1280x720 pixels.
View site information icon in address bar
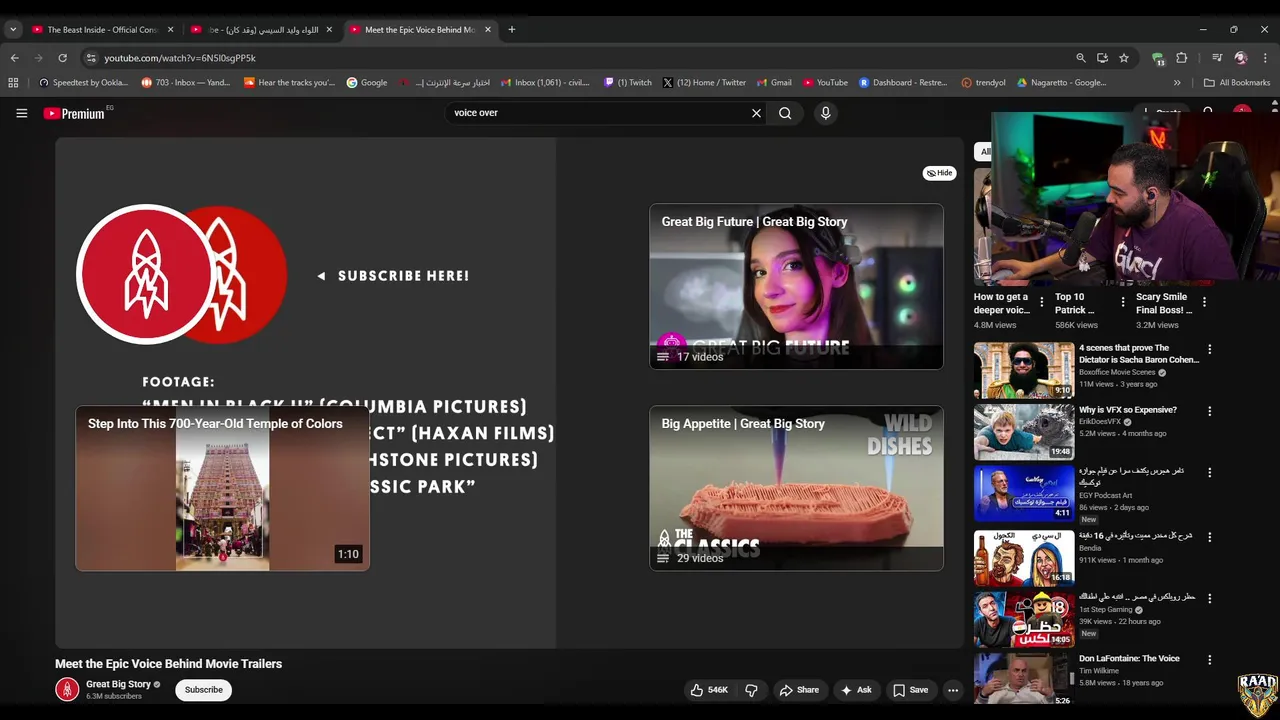[x=91, y=58]
